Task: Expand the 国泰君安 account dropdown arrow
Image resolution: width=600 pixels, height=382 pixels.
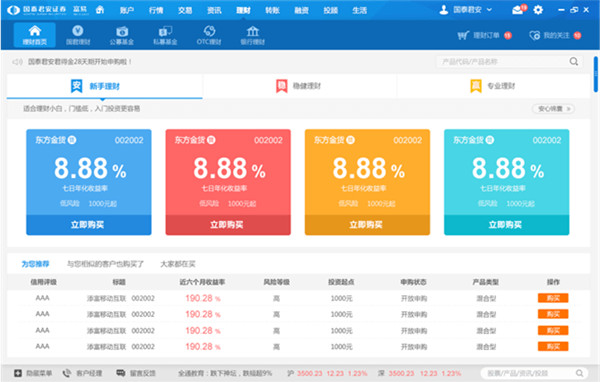Action: (489, 10)
